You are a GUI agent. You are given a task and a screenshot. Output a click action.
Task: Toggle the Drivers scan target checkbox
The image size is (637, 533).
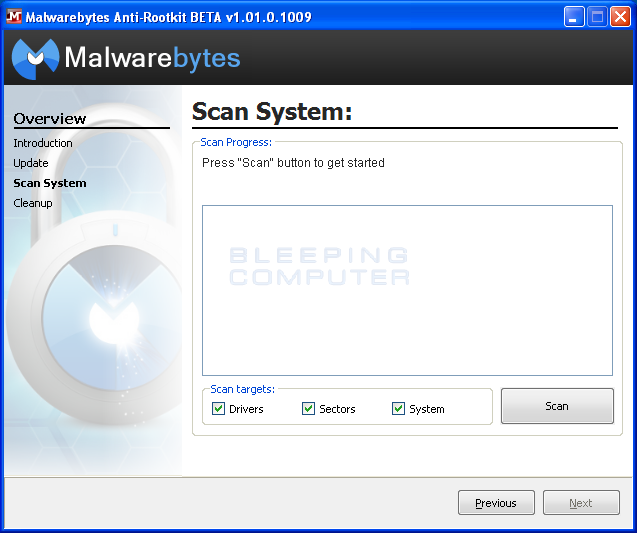218,408
